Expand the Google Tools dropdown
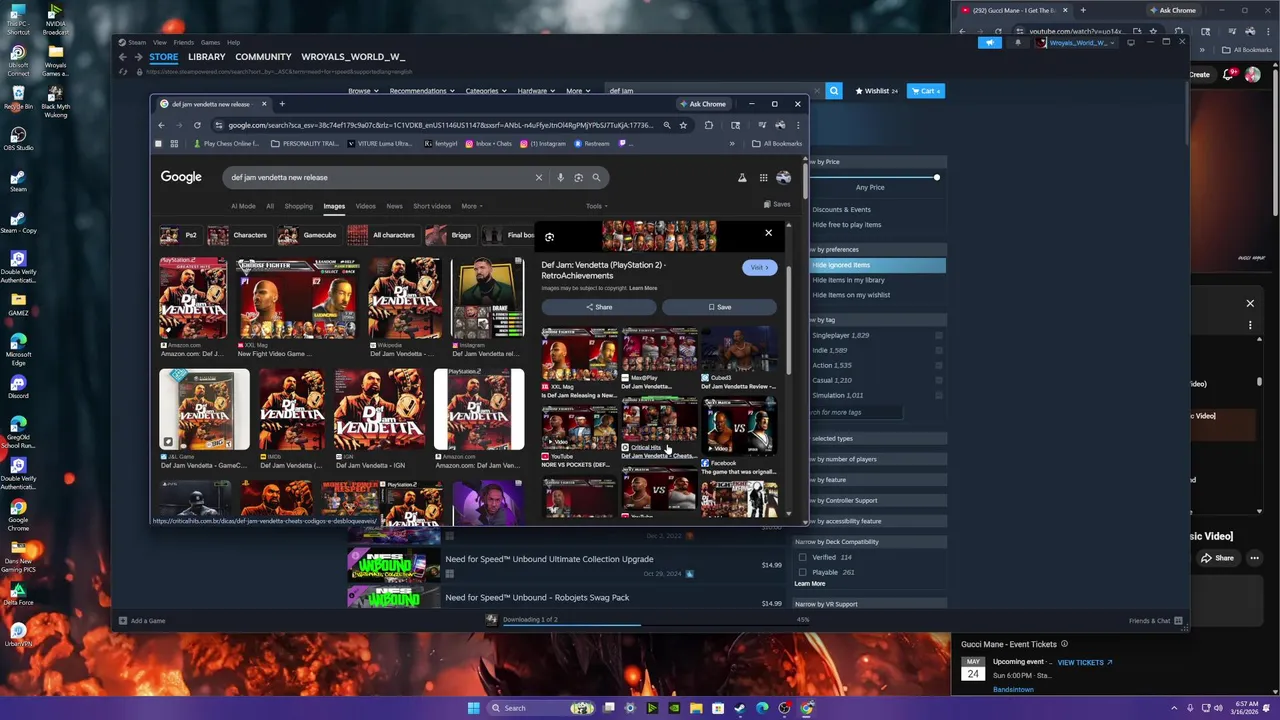The image size is (1280, 720). 596,206
